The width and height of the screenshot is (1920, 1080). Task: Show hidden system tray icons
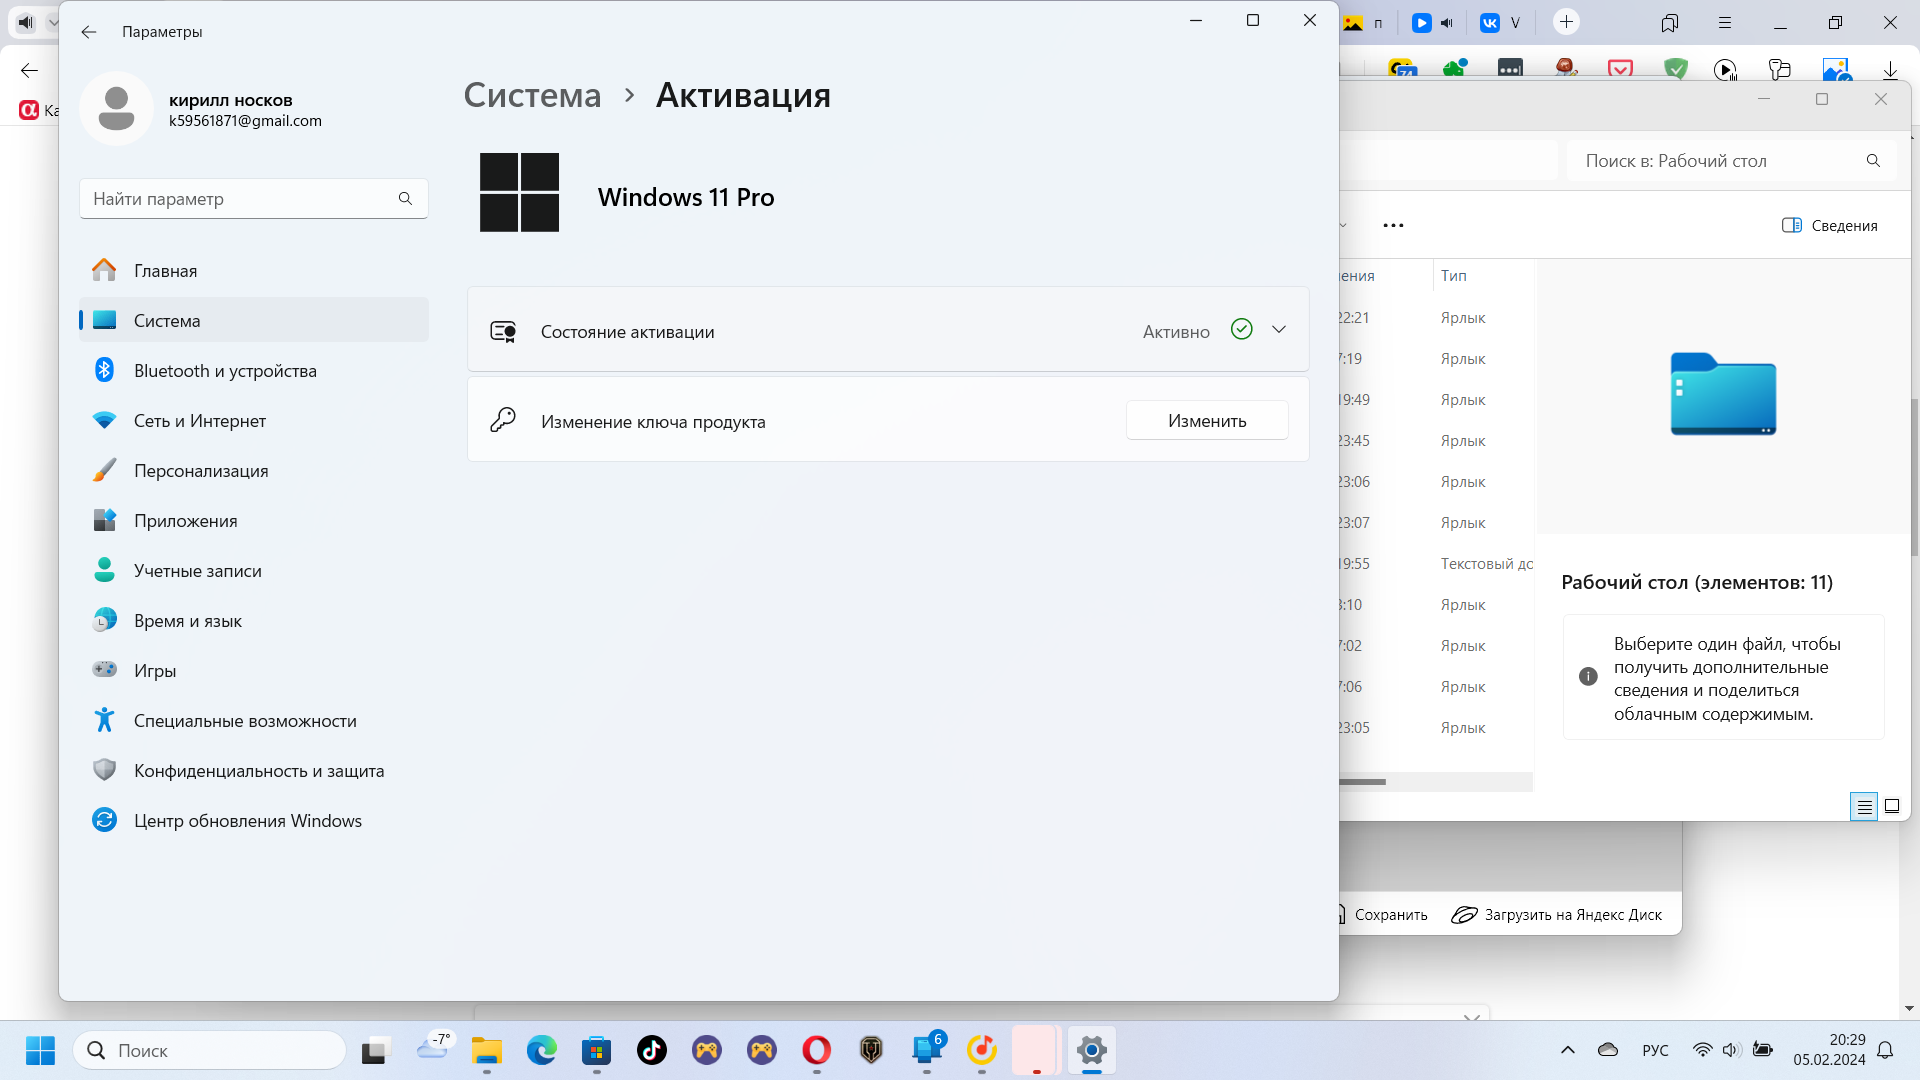pyautogui.click(x=1567, y=1050)
